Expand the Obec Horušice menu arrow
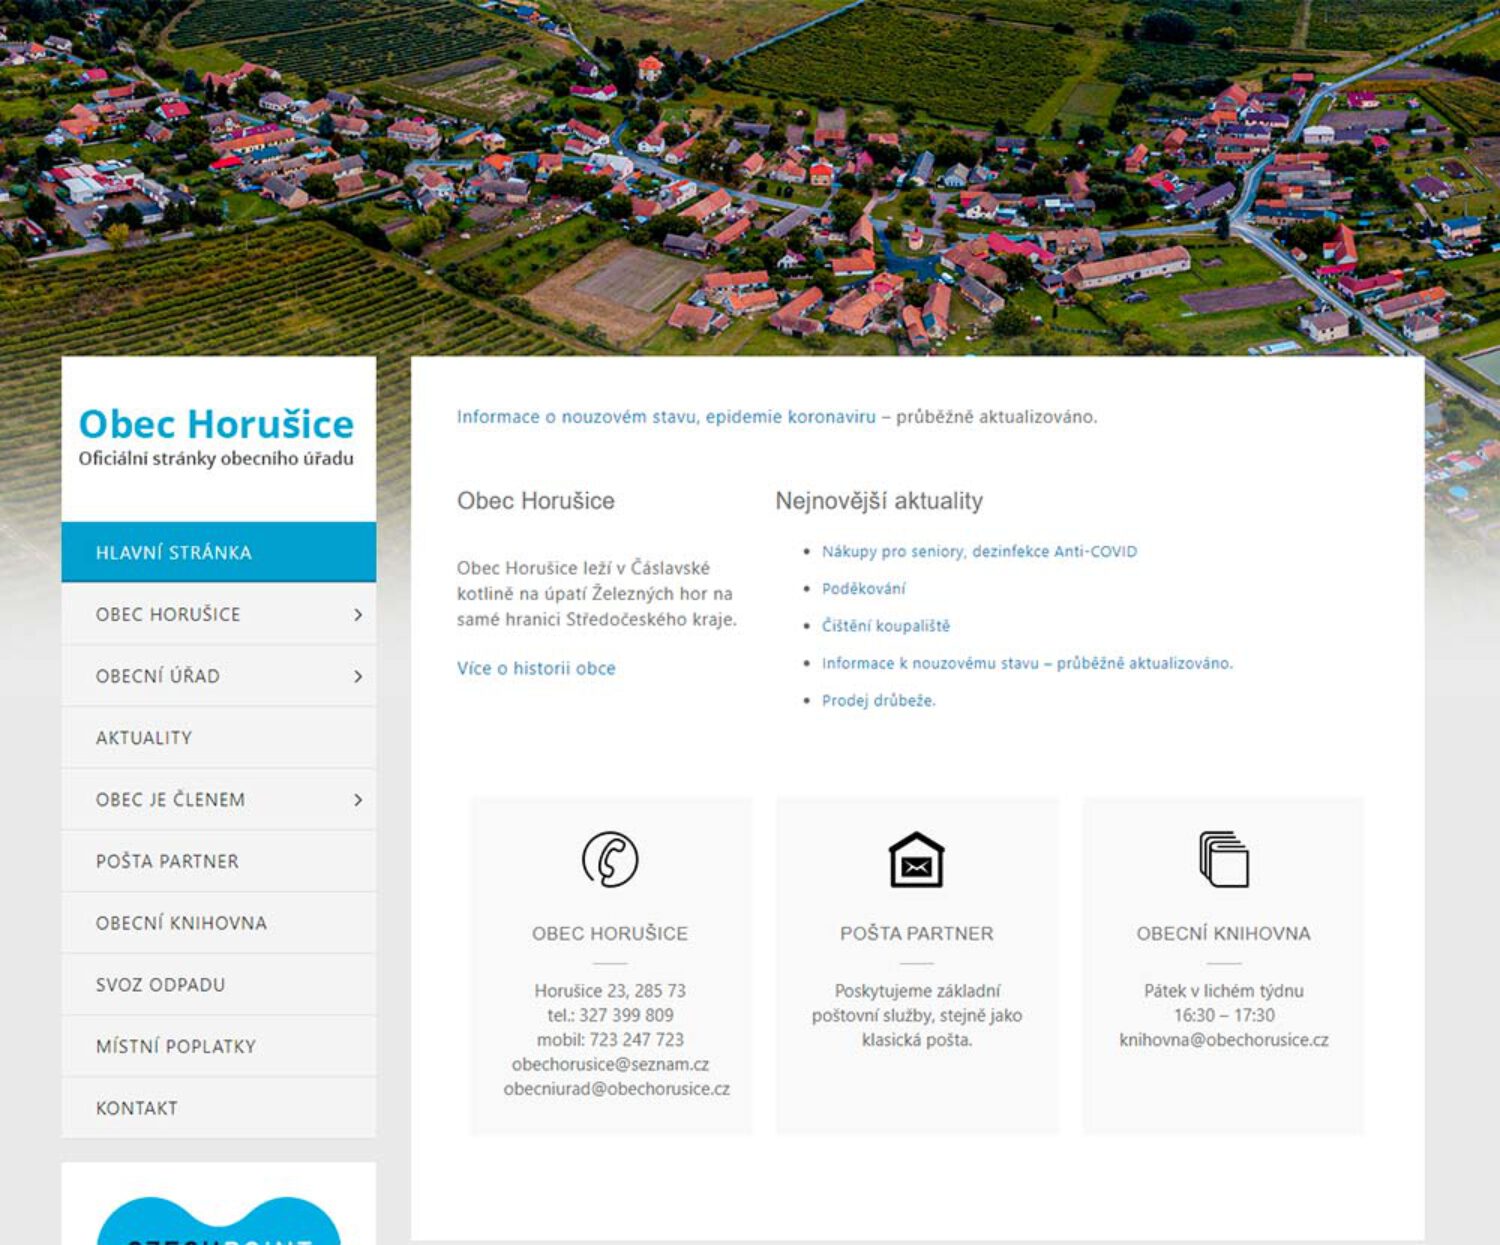The width and height of the screenshot is (1500, 1245). 357,615
